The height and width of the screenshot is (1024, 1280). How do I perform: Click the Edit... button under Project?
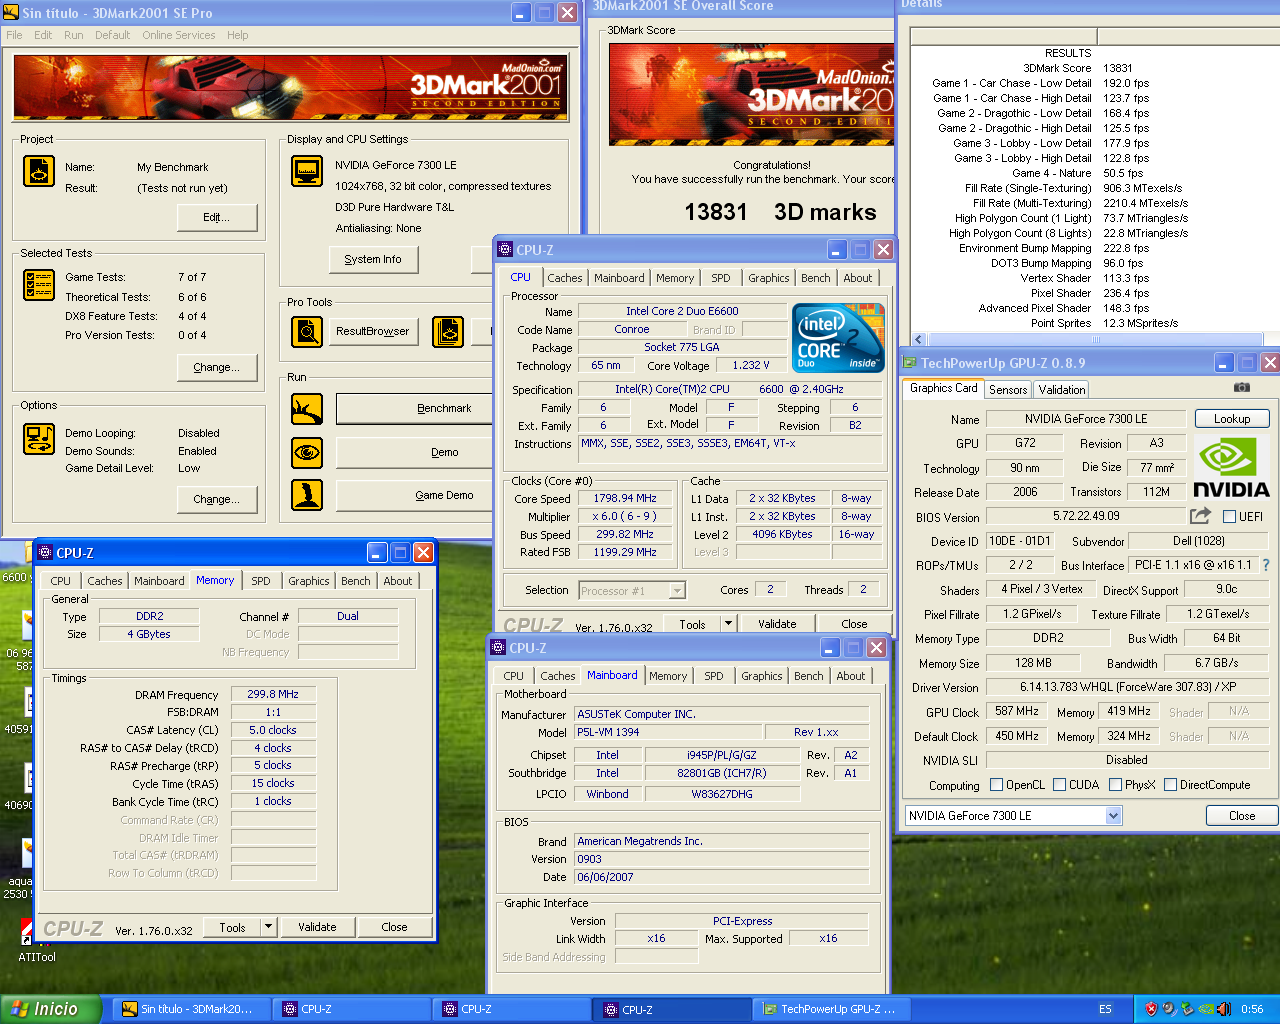217,217
